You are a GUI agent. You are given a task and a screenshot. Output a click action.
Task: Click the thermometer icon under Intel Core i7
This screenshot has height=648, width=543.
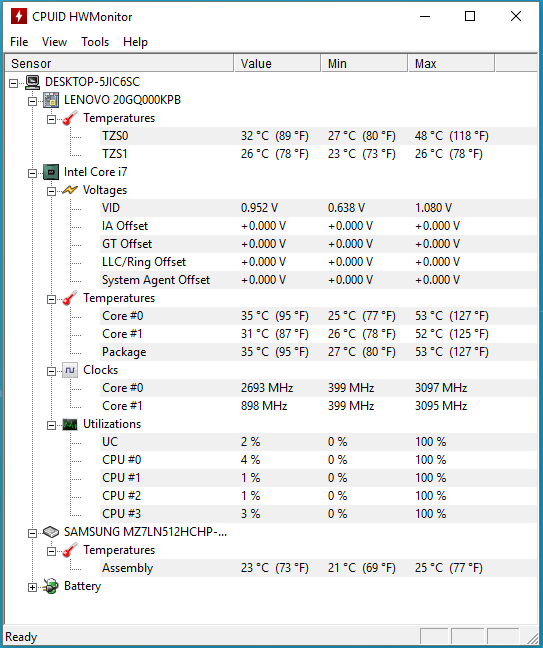click(x=70, y=298)
